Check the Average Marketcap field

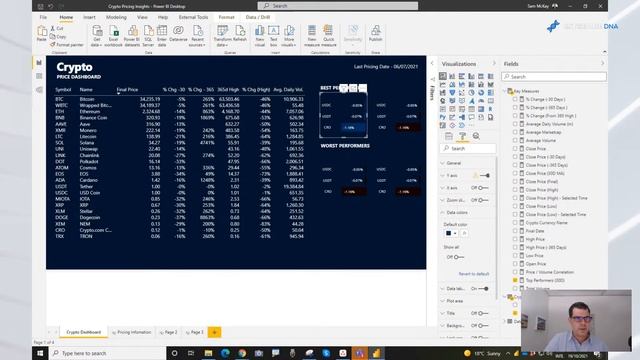(x=515, y=132)
